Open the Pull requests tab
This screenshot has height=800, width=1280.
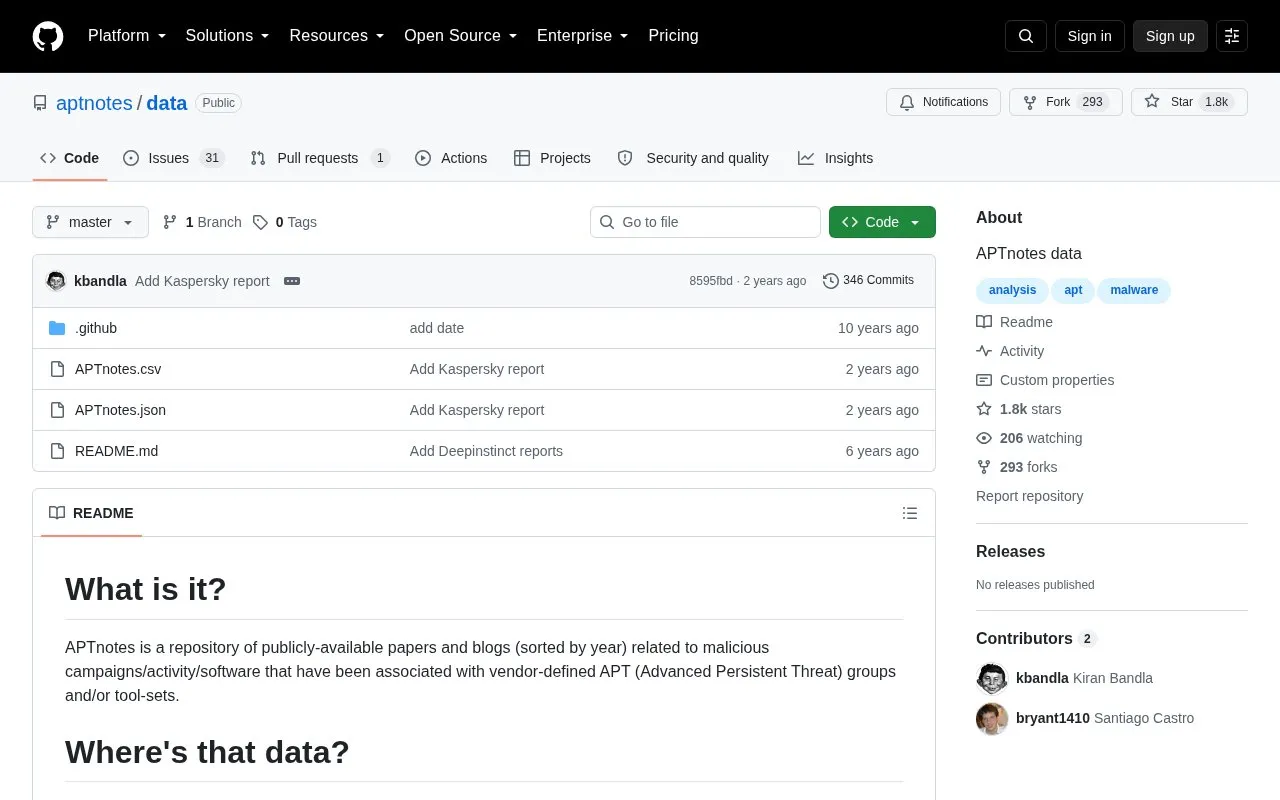(319, 158)
